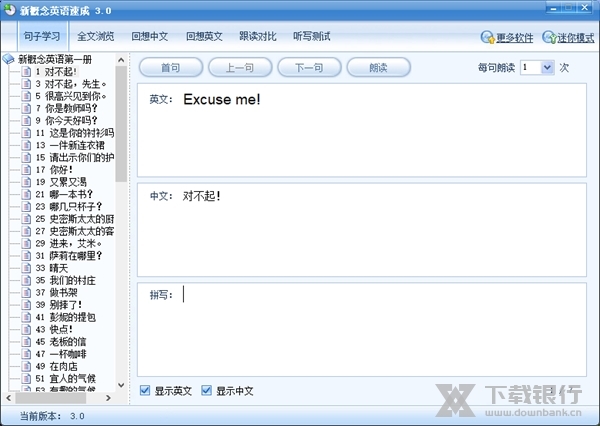Click the 迷你模式 link
Screen dimensions: 600x426
point(576,38)
